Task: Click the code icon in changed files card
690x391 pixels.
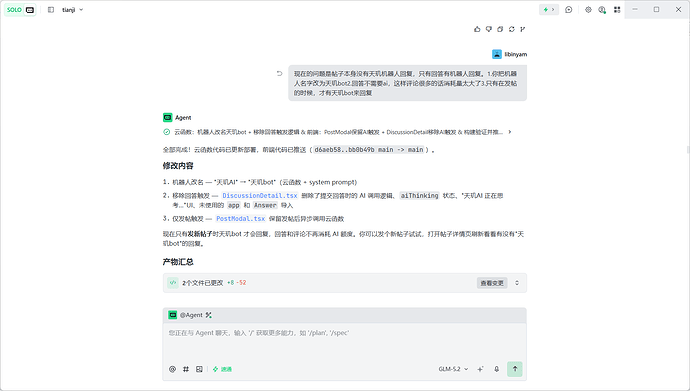Action: [173, 283]
